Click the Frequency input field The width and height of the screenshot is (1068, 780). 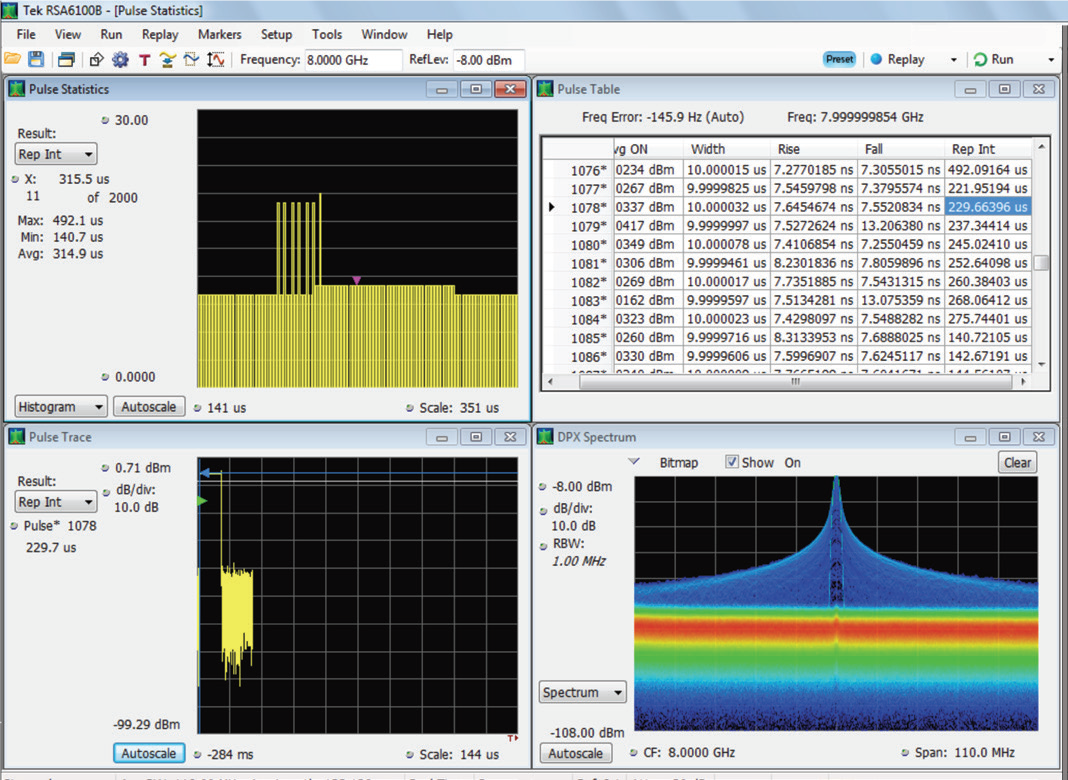pyautogui.click(x=353, y=60)
